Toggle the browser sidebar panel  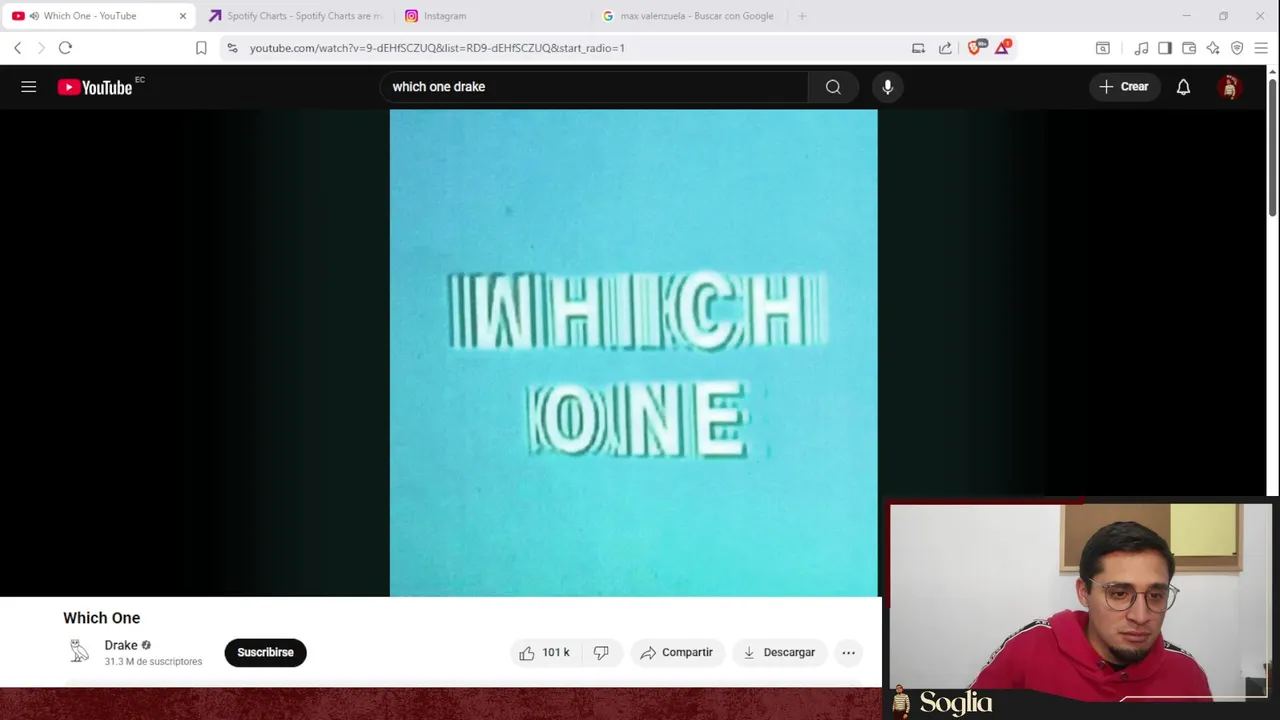click(1165, 48)
